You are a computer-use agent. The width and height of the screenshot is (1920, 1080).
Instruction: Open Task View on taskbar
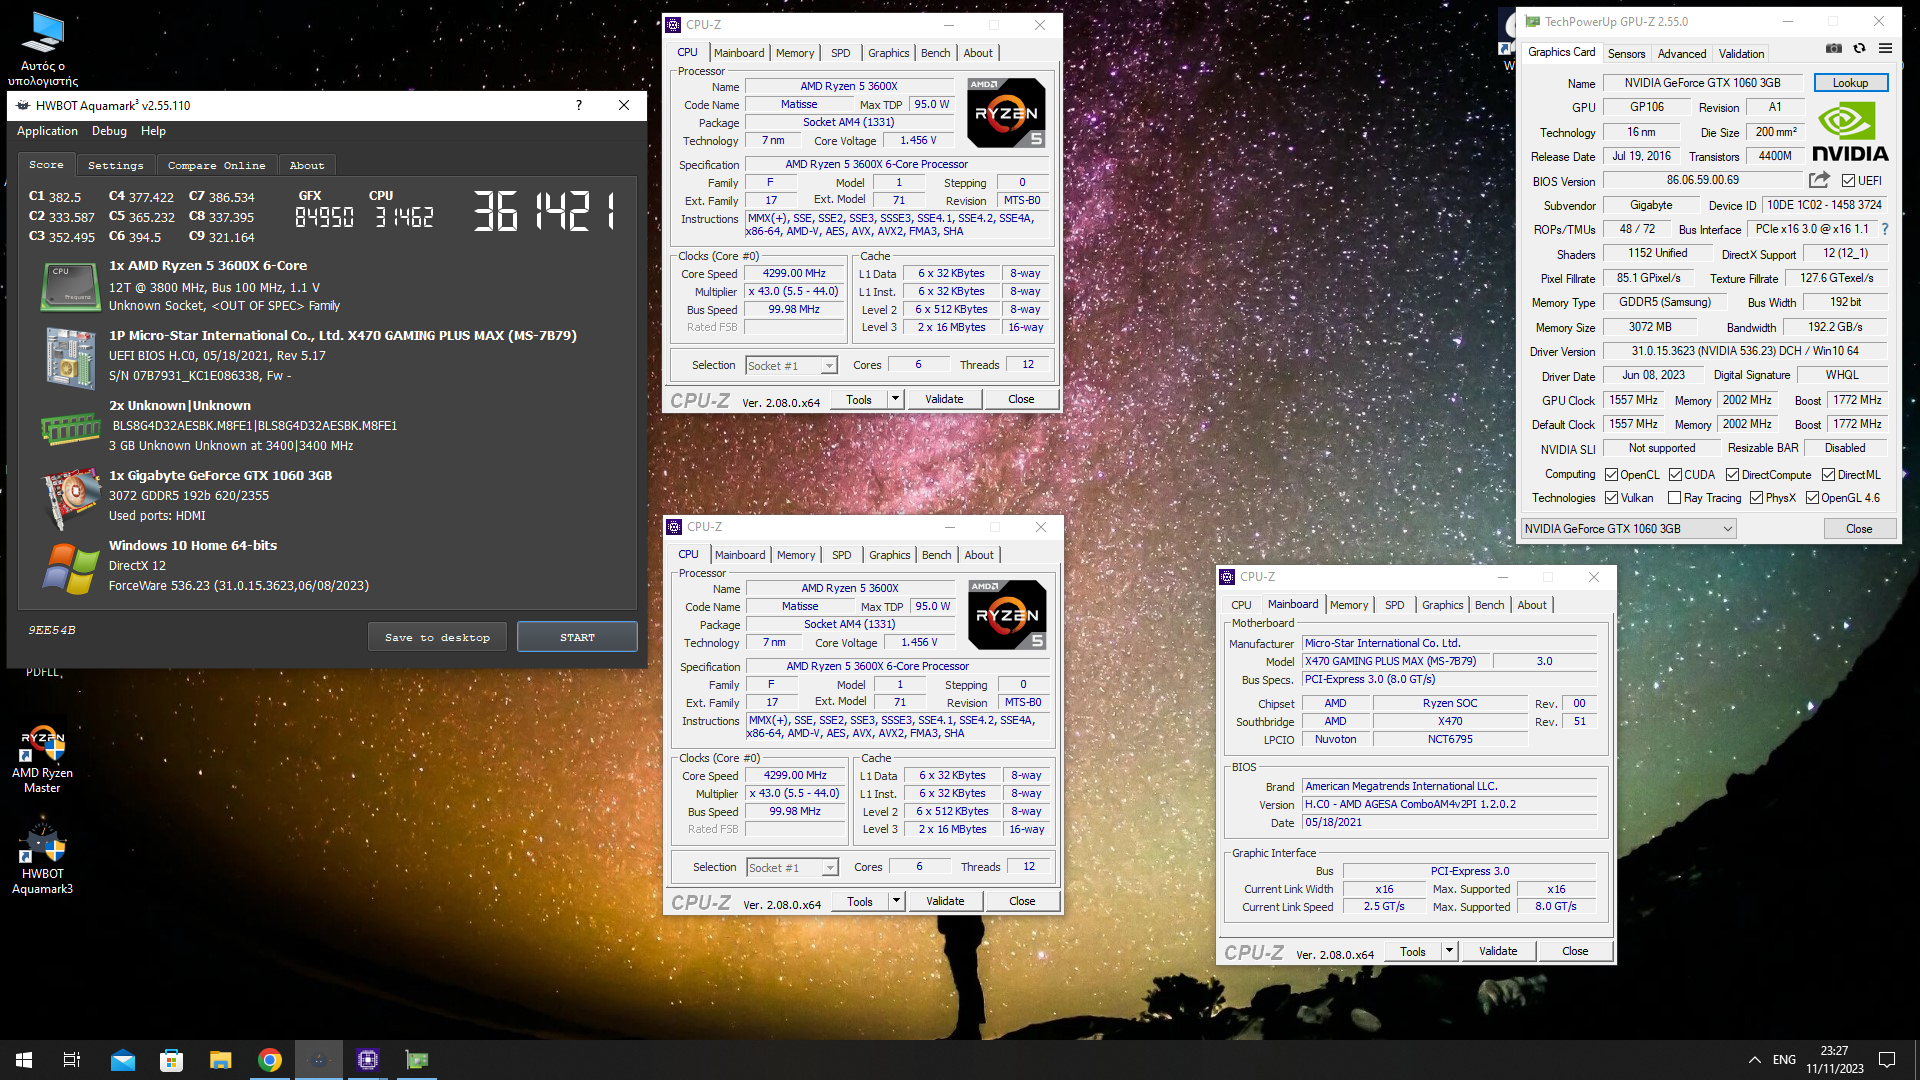pos(72,1060)
